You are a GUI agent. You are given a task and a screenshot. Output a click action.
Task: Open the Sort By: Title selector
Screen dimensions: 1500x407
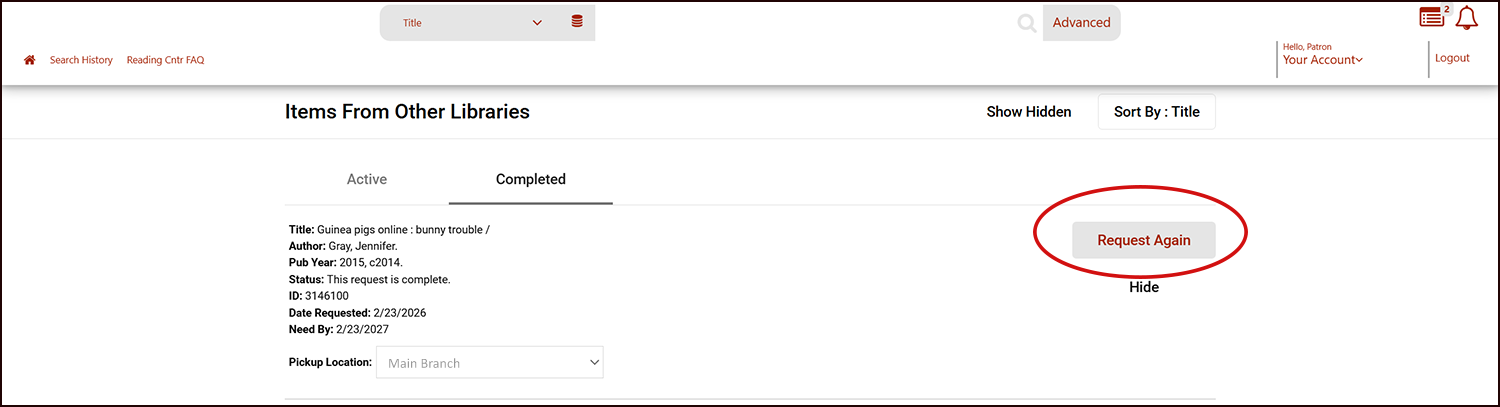click(1156, 112)
